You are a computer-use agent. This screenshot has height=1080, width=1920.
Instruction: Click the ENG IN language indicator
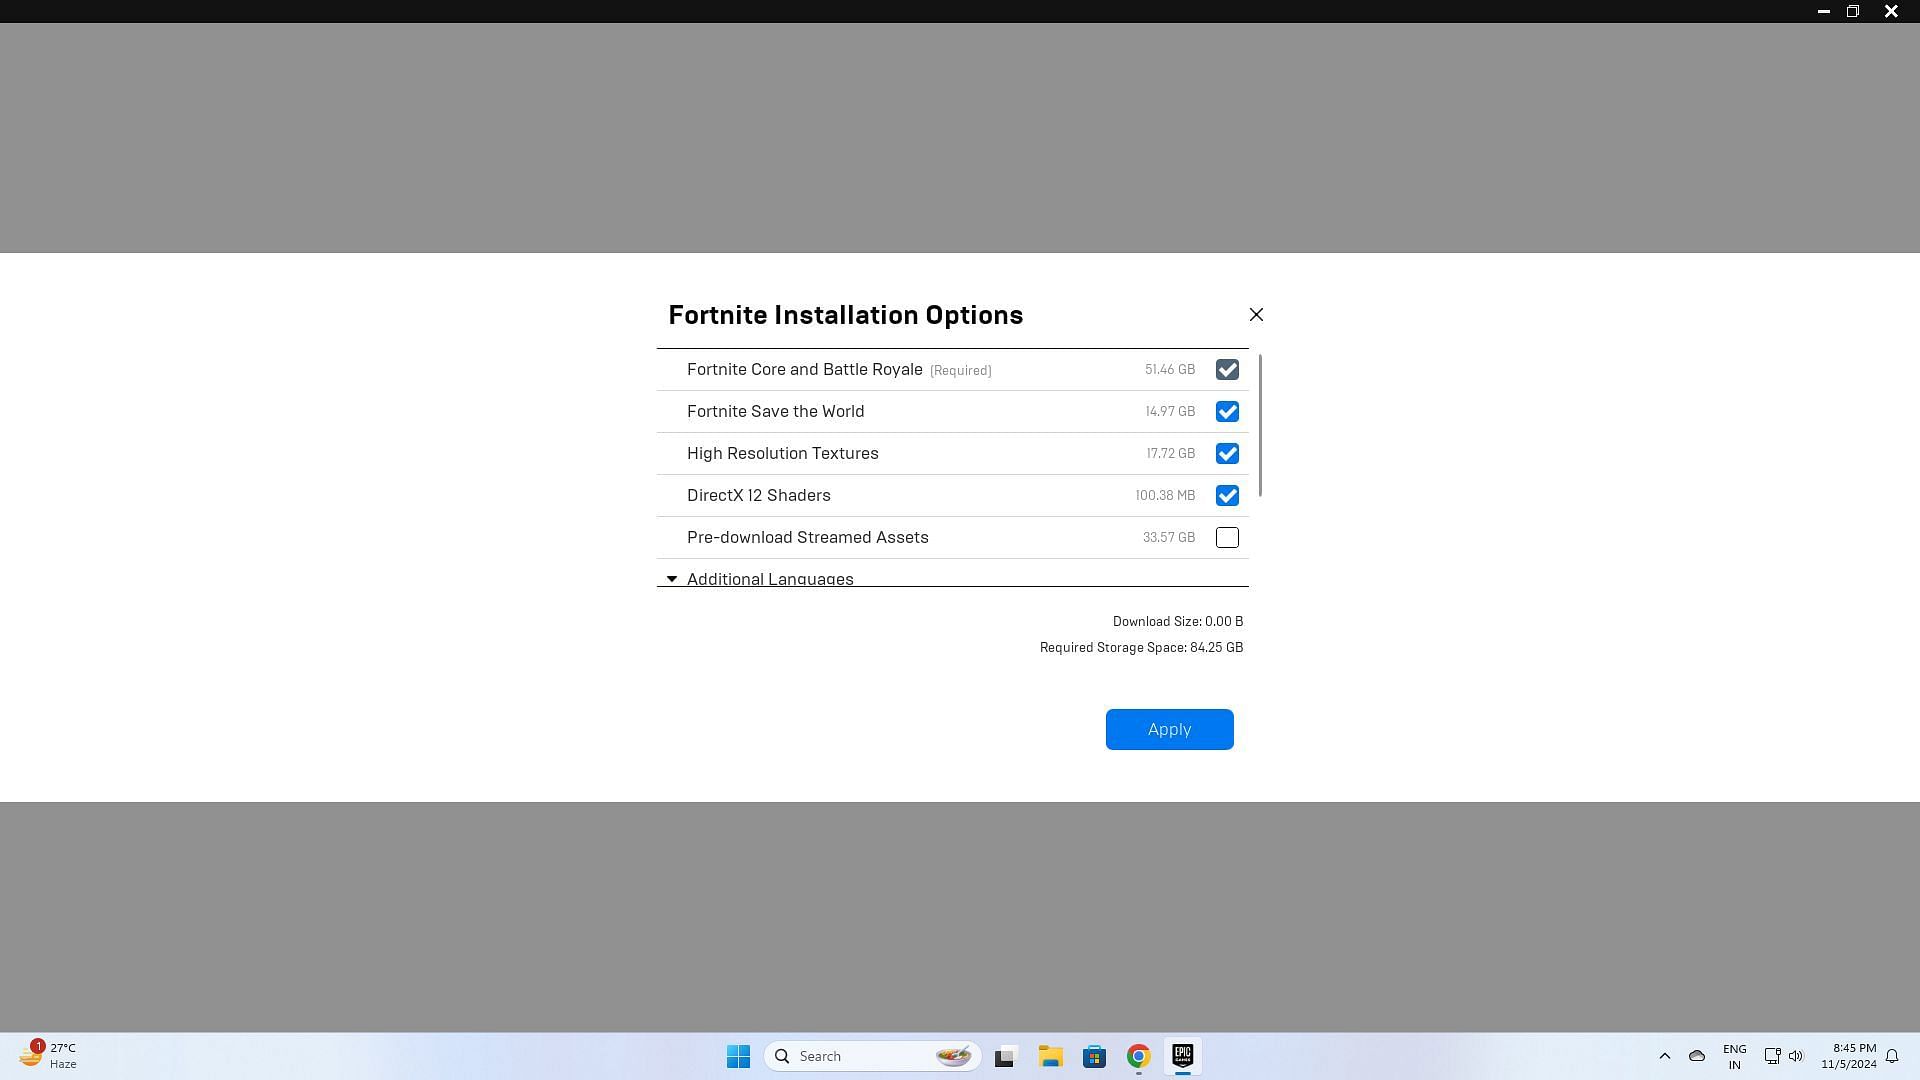point(1734,1055)
